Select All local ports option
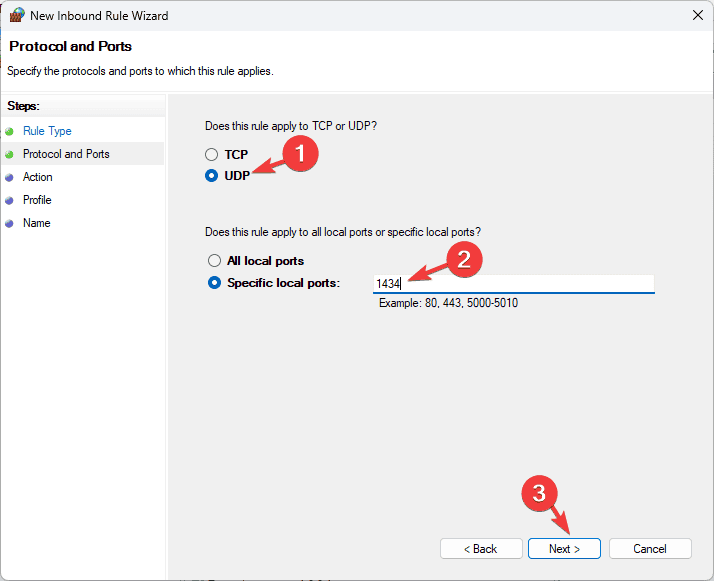The image size is (714, 581). (x=214, y=261)
